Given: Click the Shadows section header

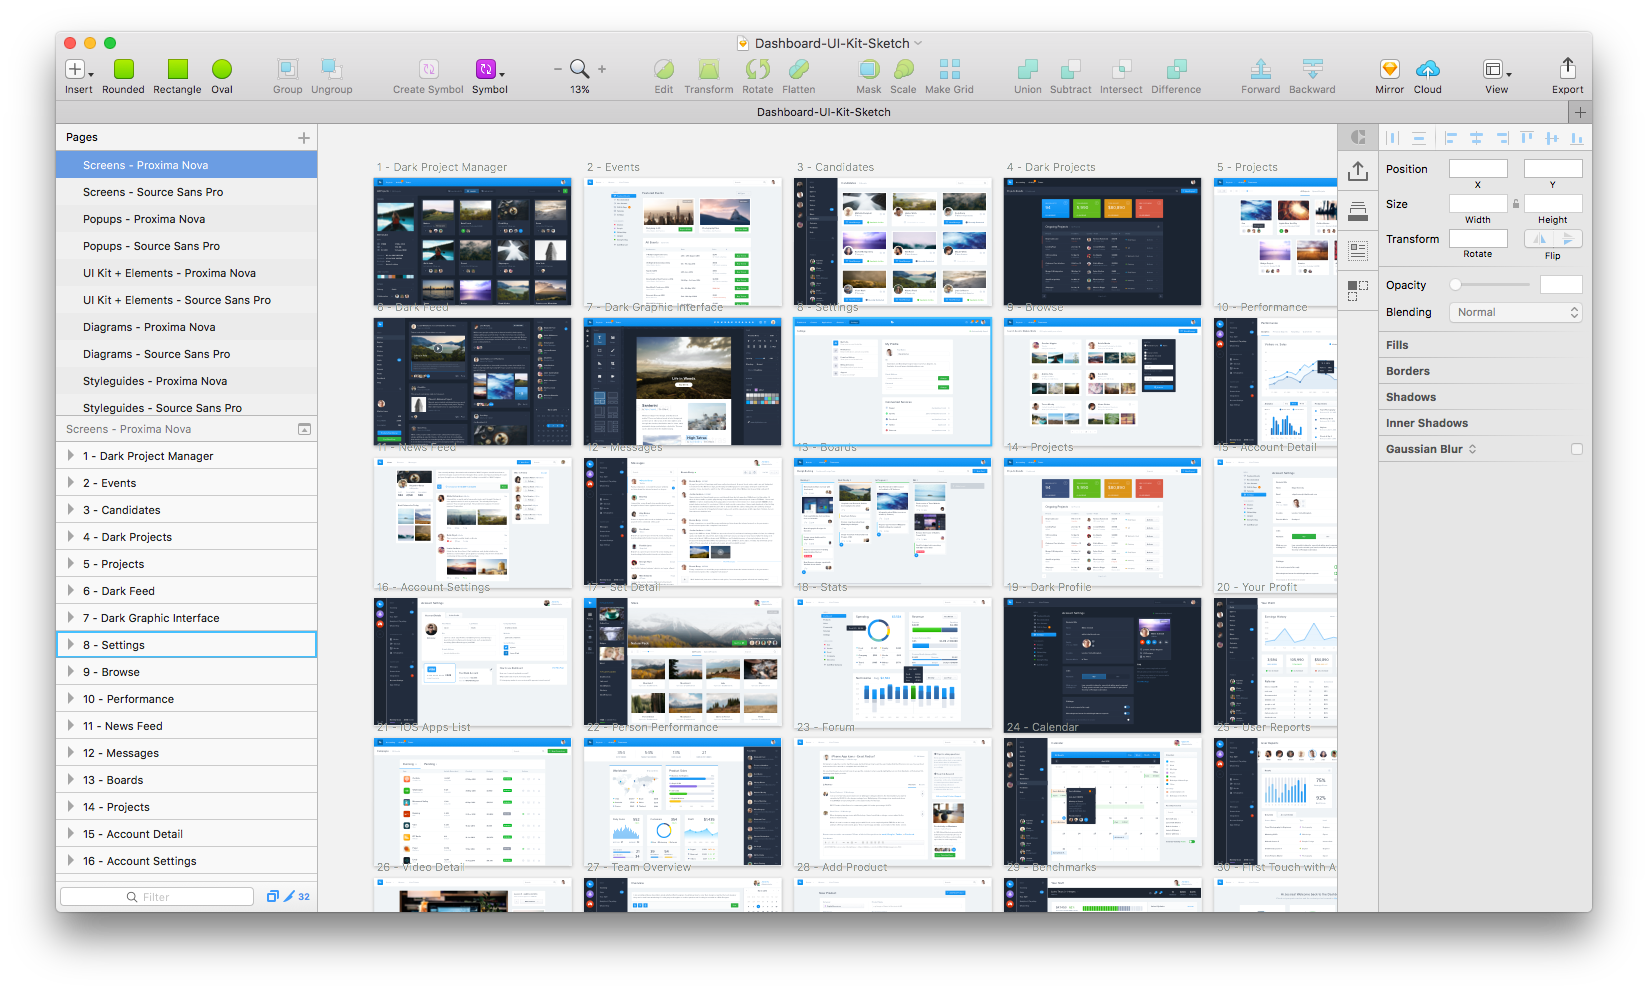Looking at the screenshot, I should pos(1411,397).
